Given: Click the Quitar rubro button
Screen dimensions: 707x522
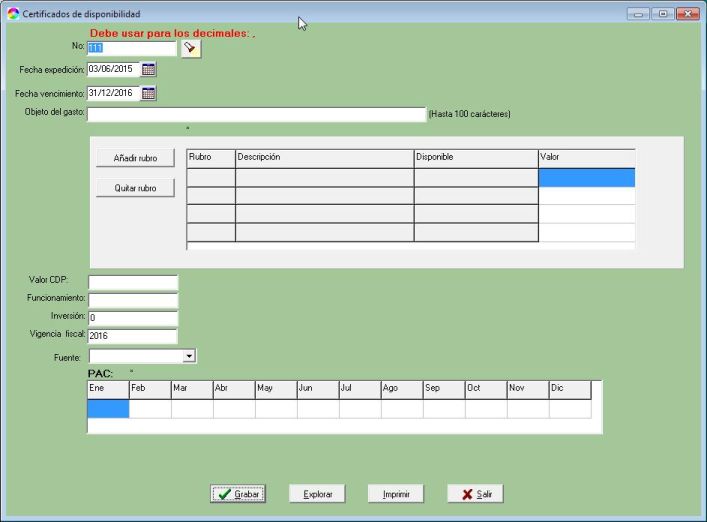Looking at the screenshot, I should click(135, 188).
